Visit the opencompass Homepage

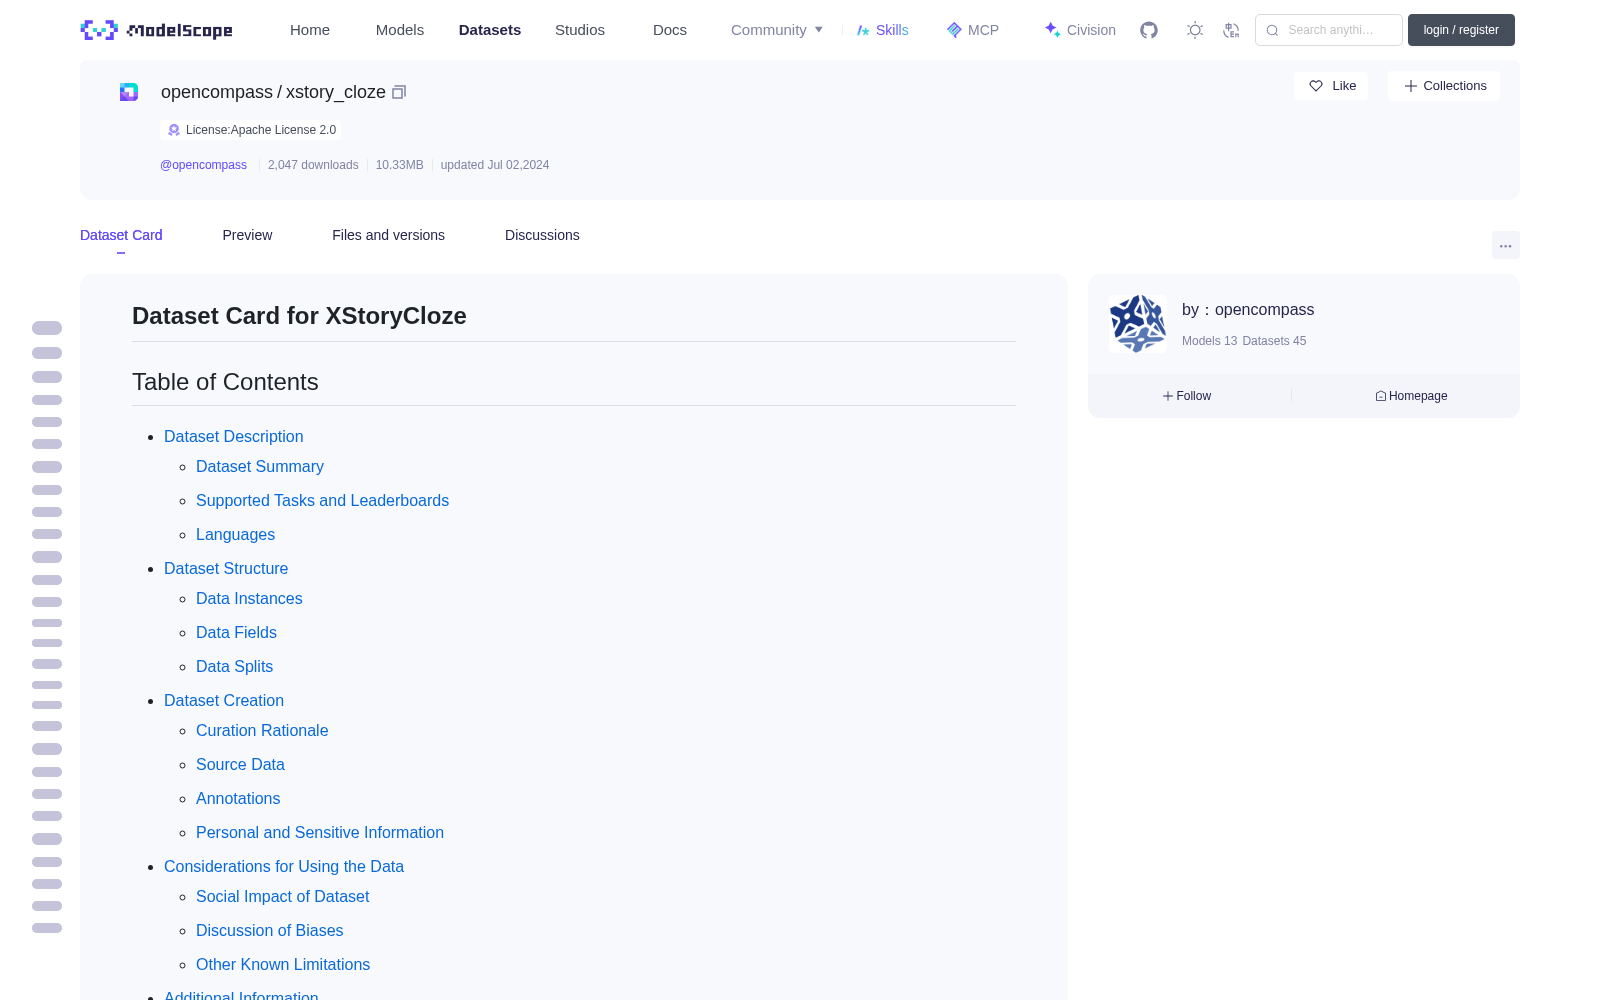(x=1411, y=396)
